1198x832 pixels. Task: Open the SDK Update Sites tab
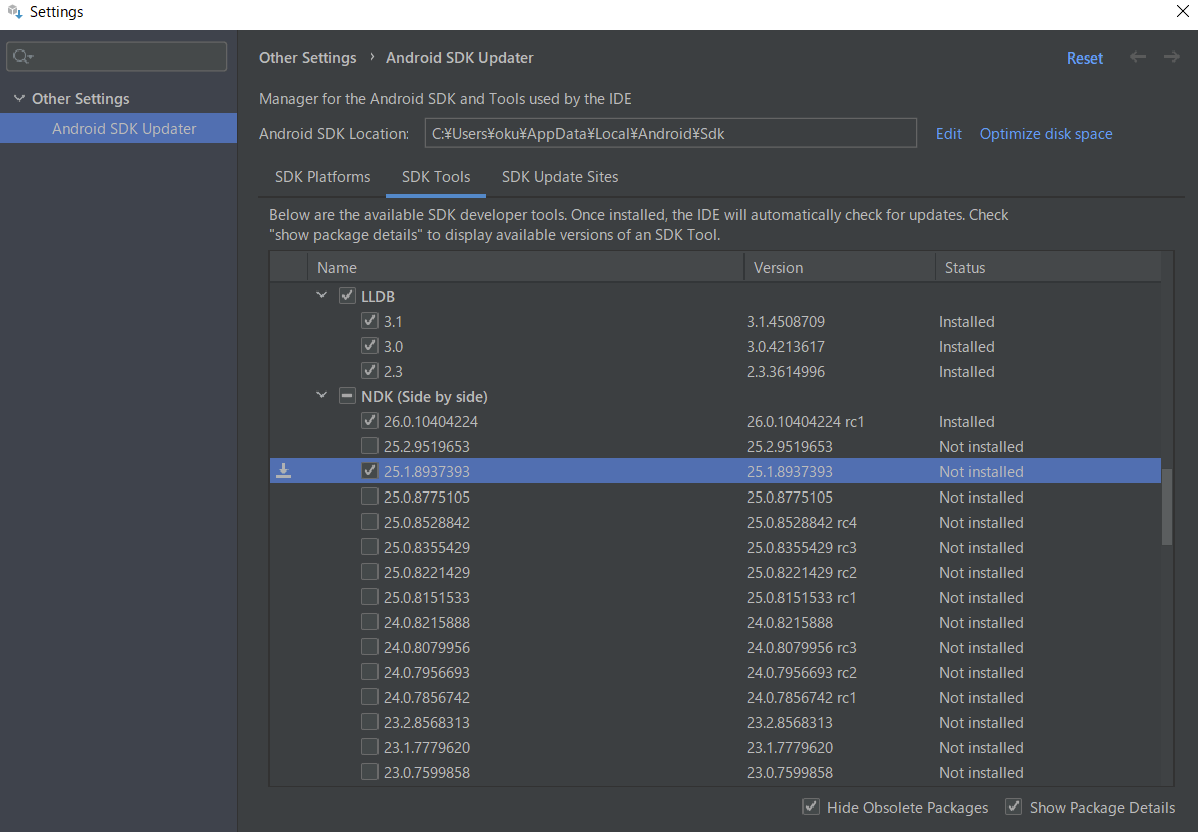(x=560, y=176)
